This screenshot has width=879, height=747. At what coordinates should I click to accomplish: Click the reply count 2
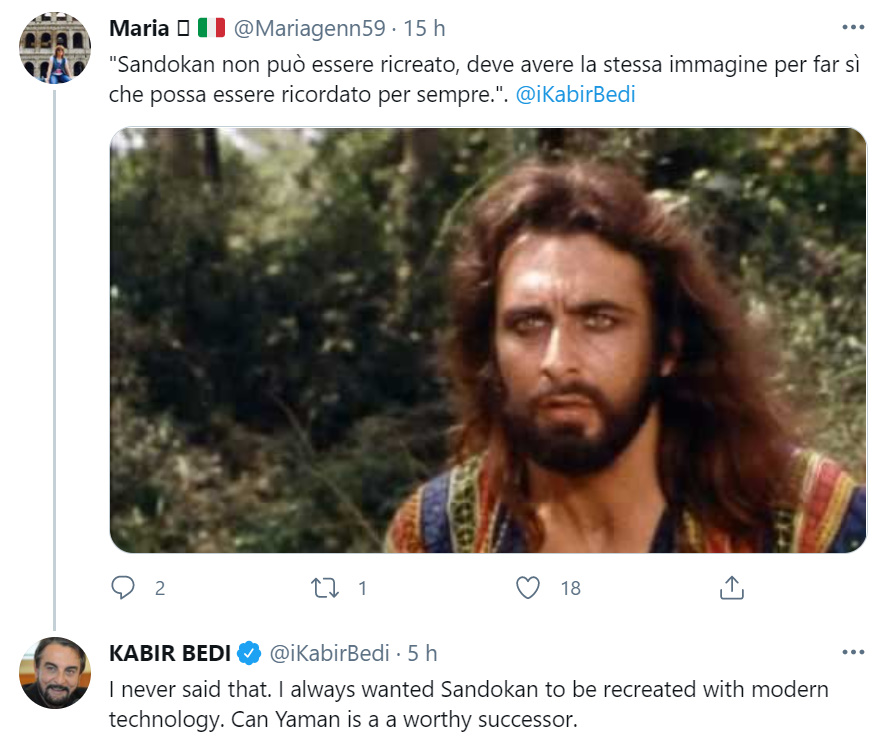[x=159, y=588]
